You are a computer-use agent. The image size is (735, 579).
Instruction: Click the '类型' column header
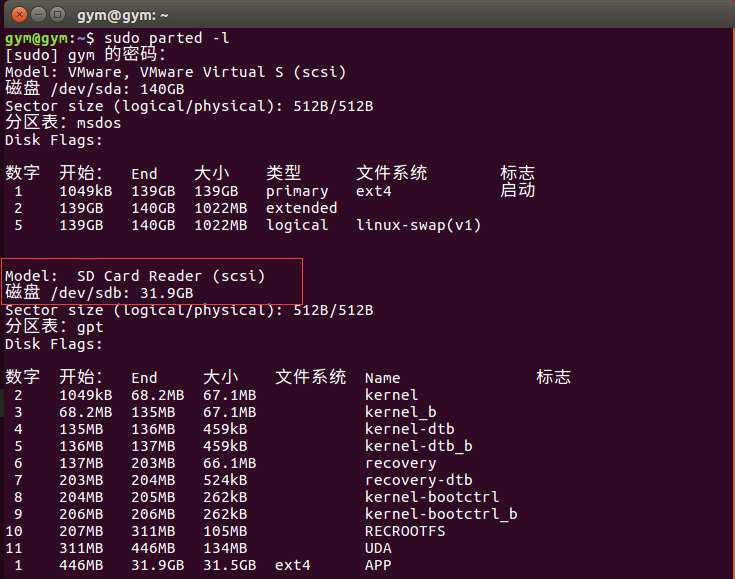[284, 173]
